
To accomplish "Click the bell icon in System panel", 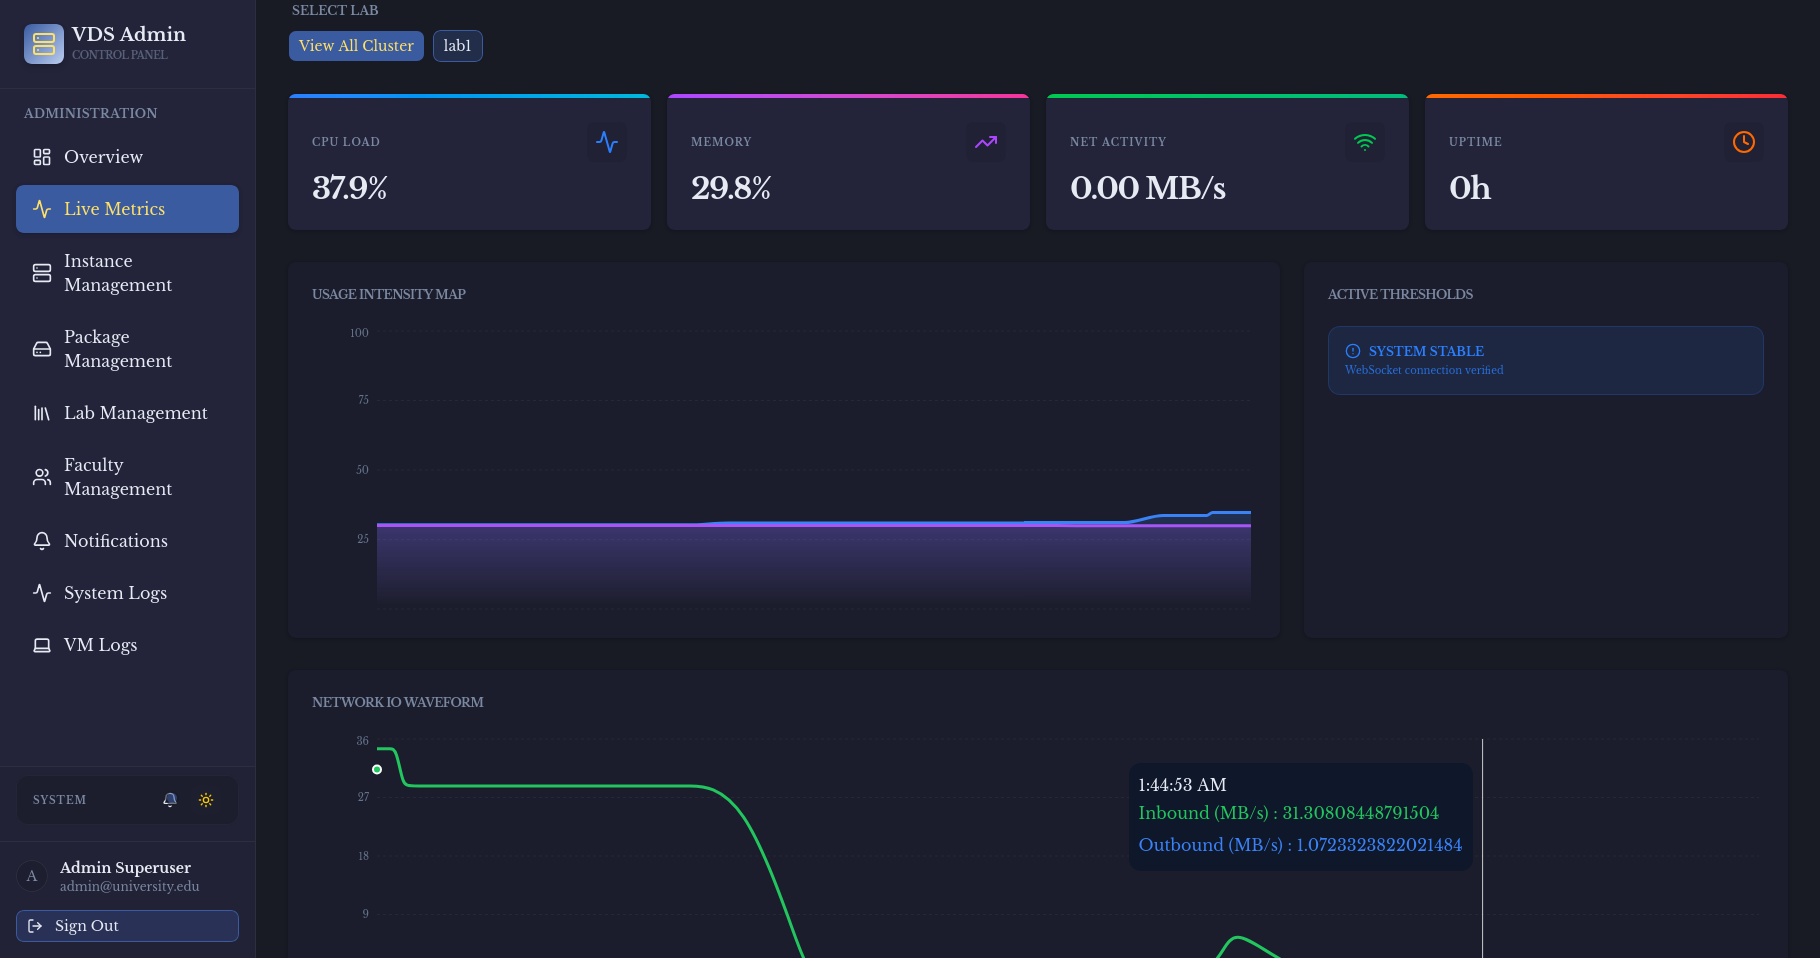I will point(170,800).
